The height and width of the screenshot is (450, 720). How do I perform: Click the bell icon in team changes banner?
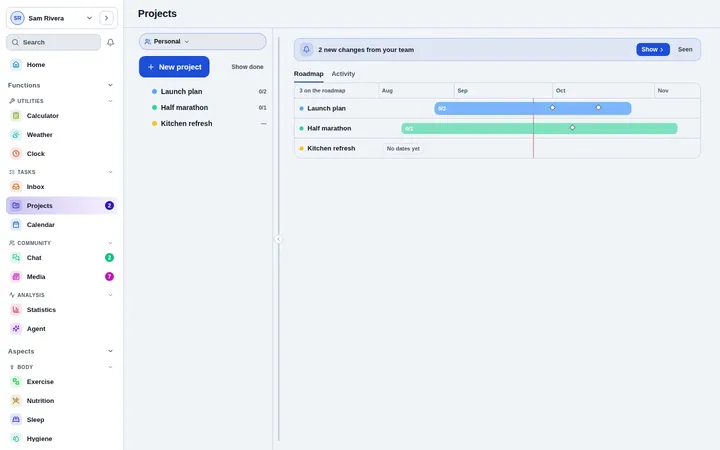306,49
